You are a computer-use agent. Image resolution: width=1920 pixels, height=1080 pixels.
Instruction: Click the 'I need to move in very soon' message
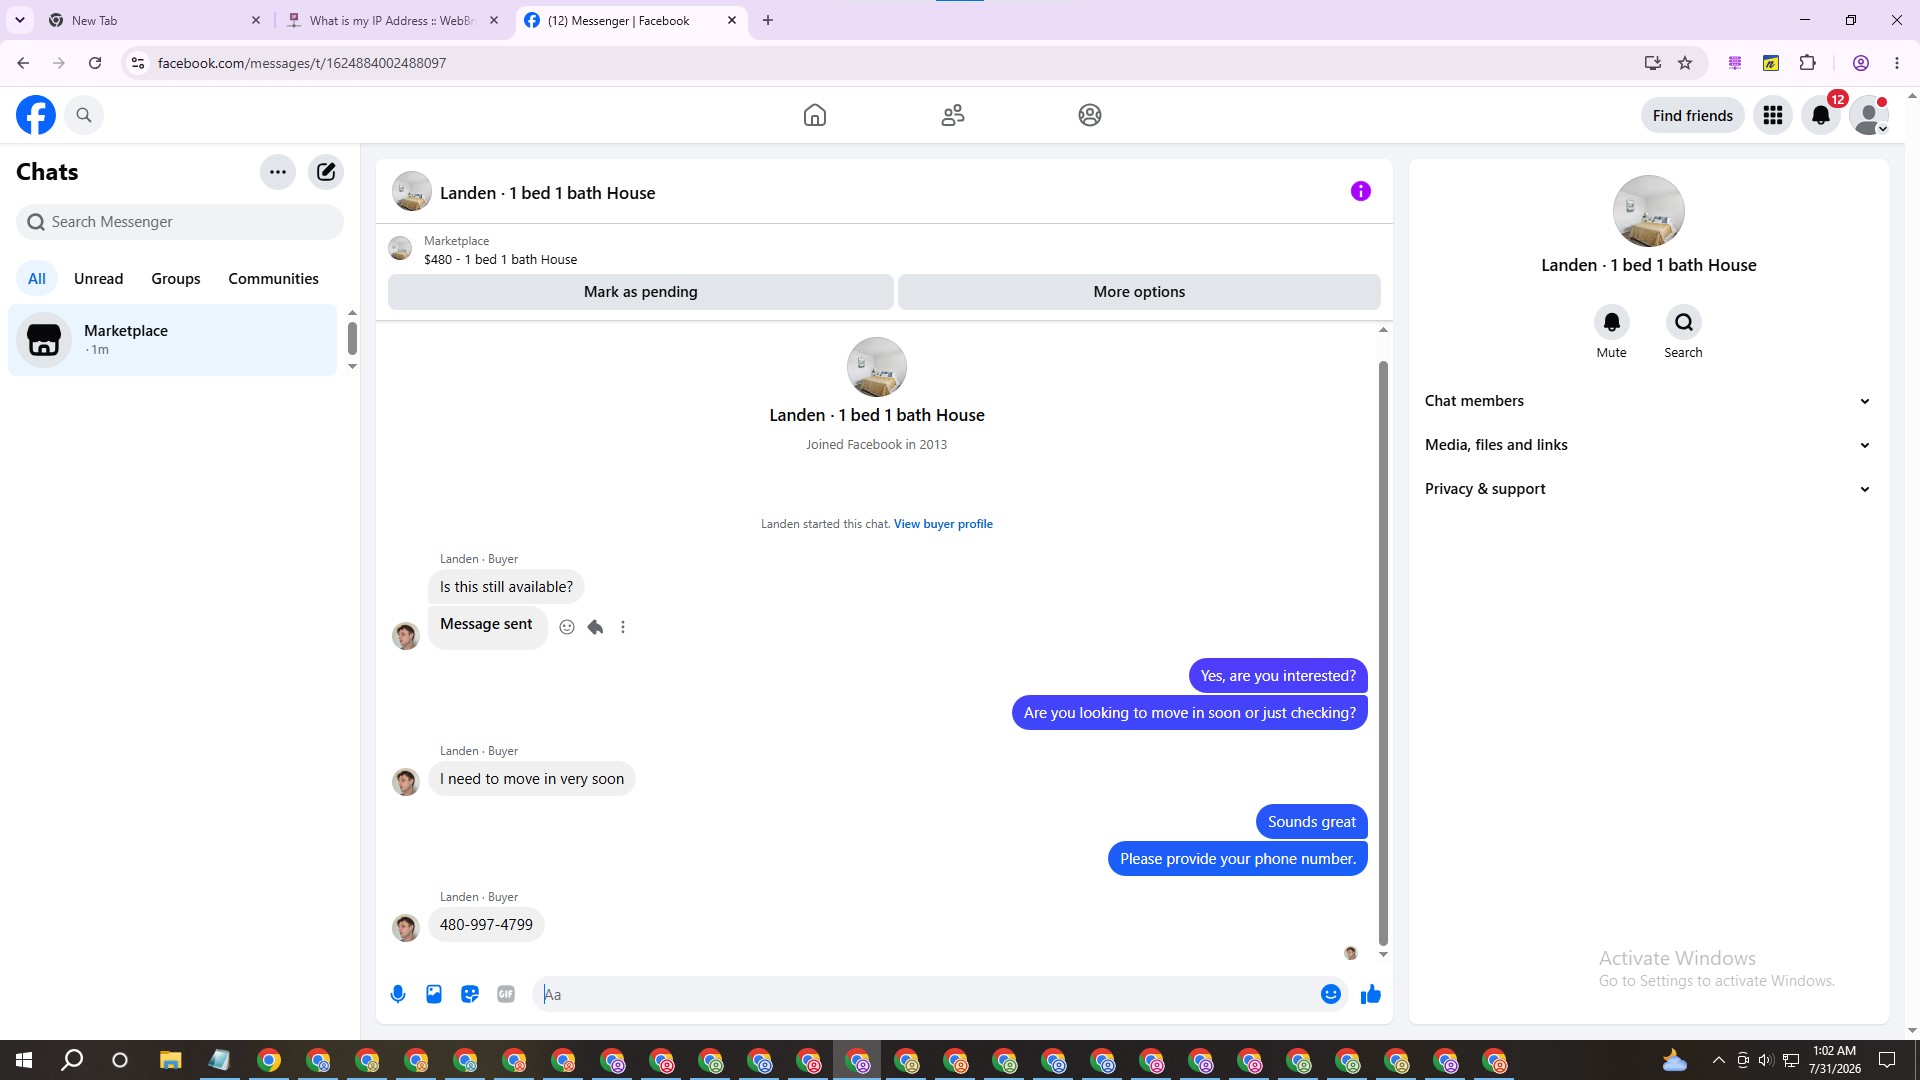[x=532, y=779]
